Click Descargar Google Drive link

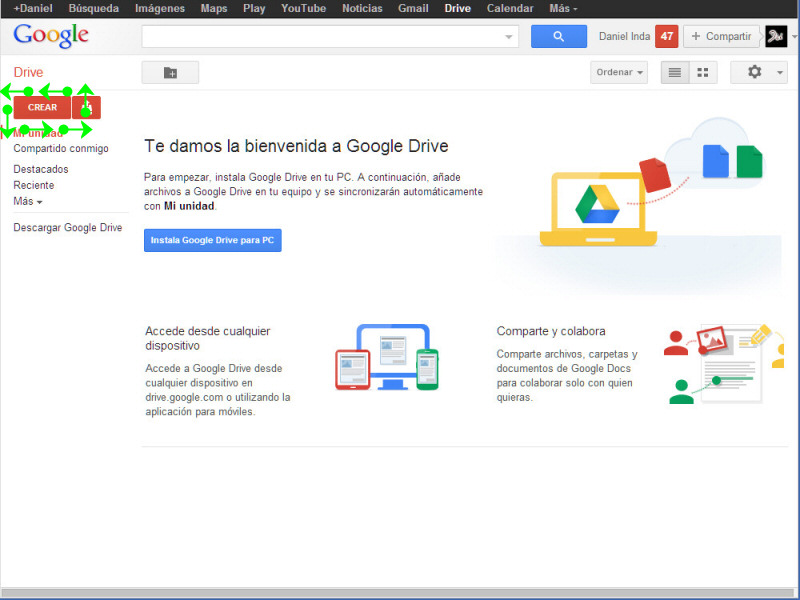click(x=68, y=228)
